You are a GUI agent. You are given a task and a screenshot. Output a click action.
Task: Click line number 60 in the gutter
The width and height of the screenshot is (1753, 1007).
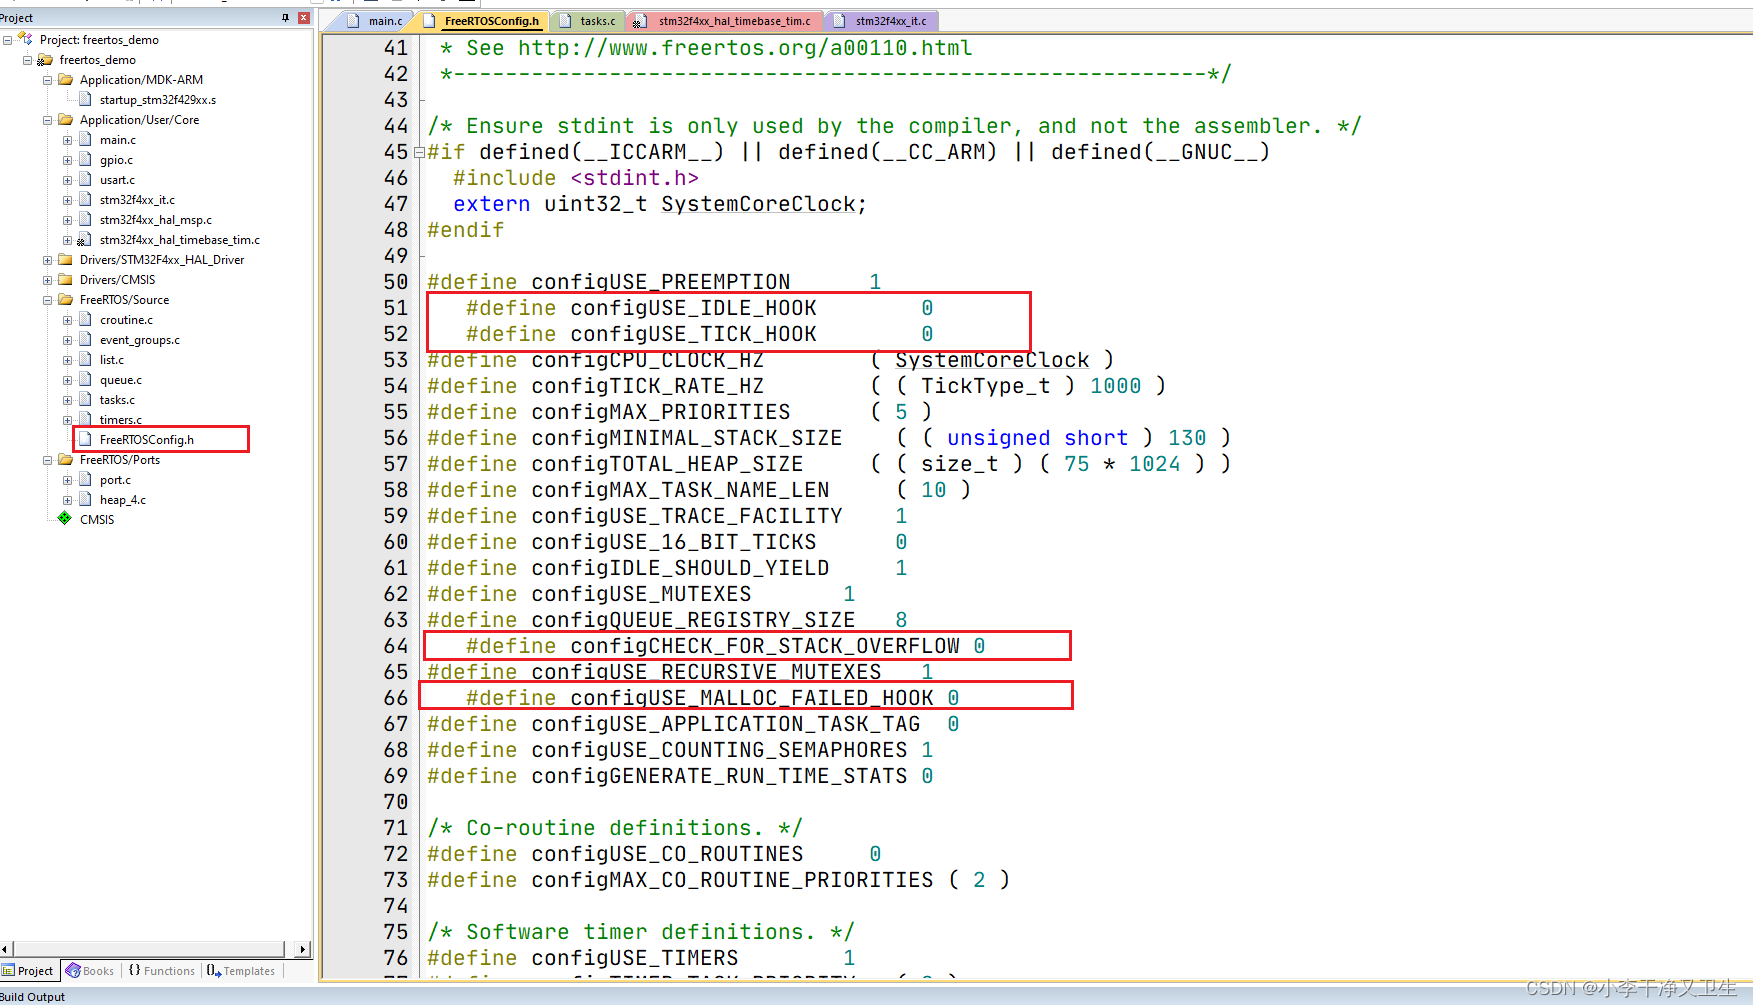click(x=396, y=542)
